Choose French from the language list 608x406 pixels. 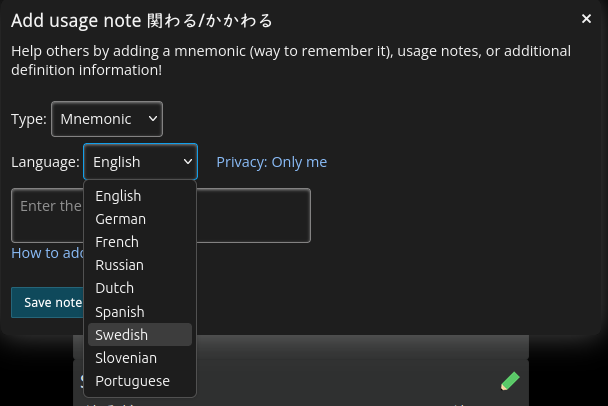click(140, 242)
